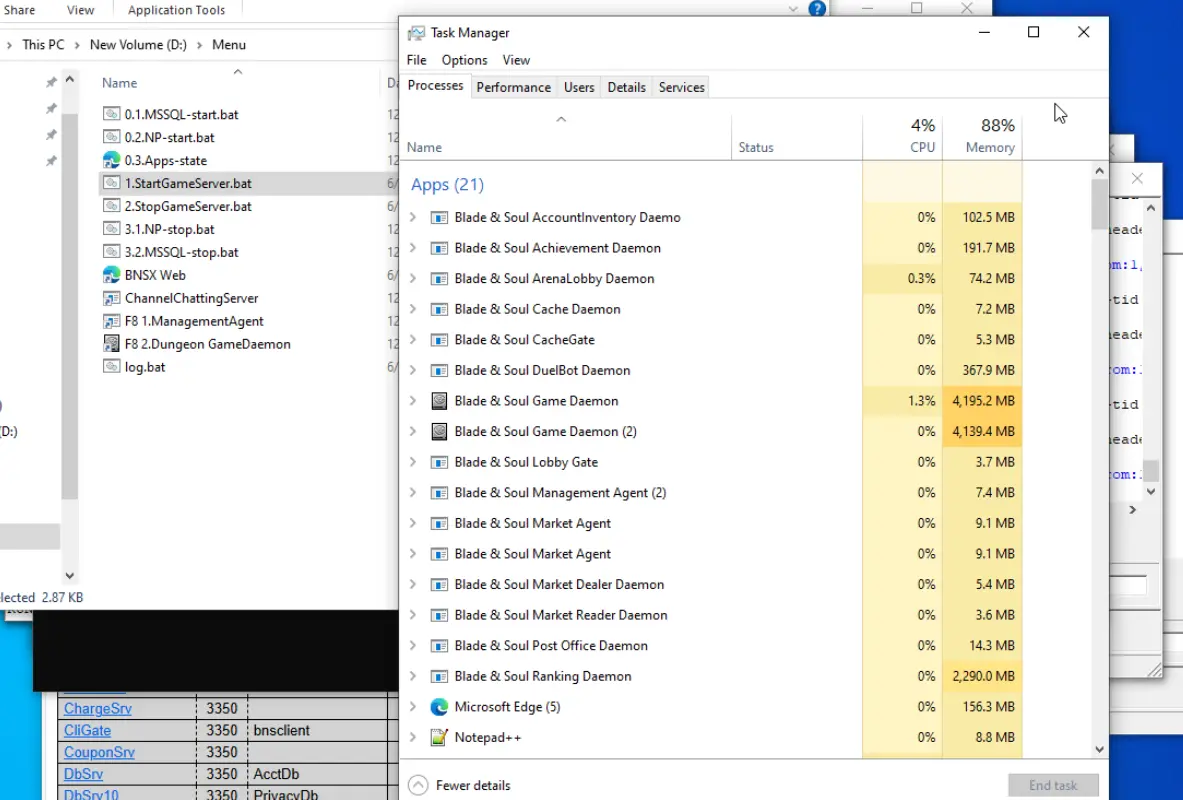Click the log.bat file icon
1183x800 pixels.
[x=112, y=367]
